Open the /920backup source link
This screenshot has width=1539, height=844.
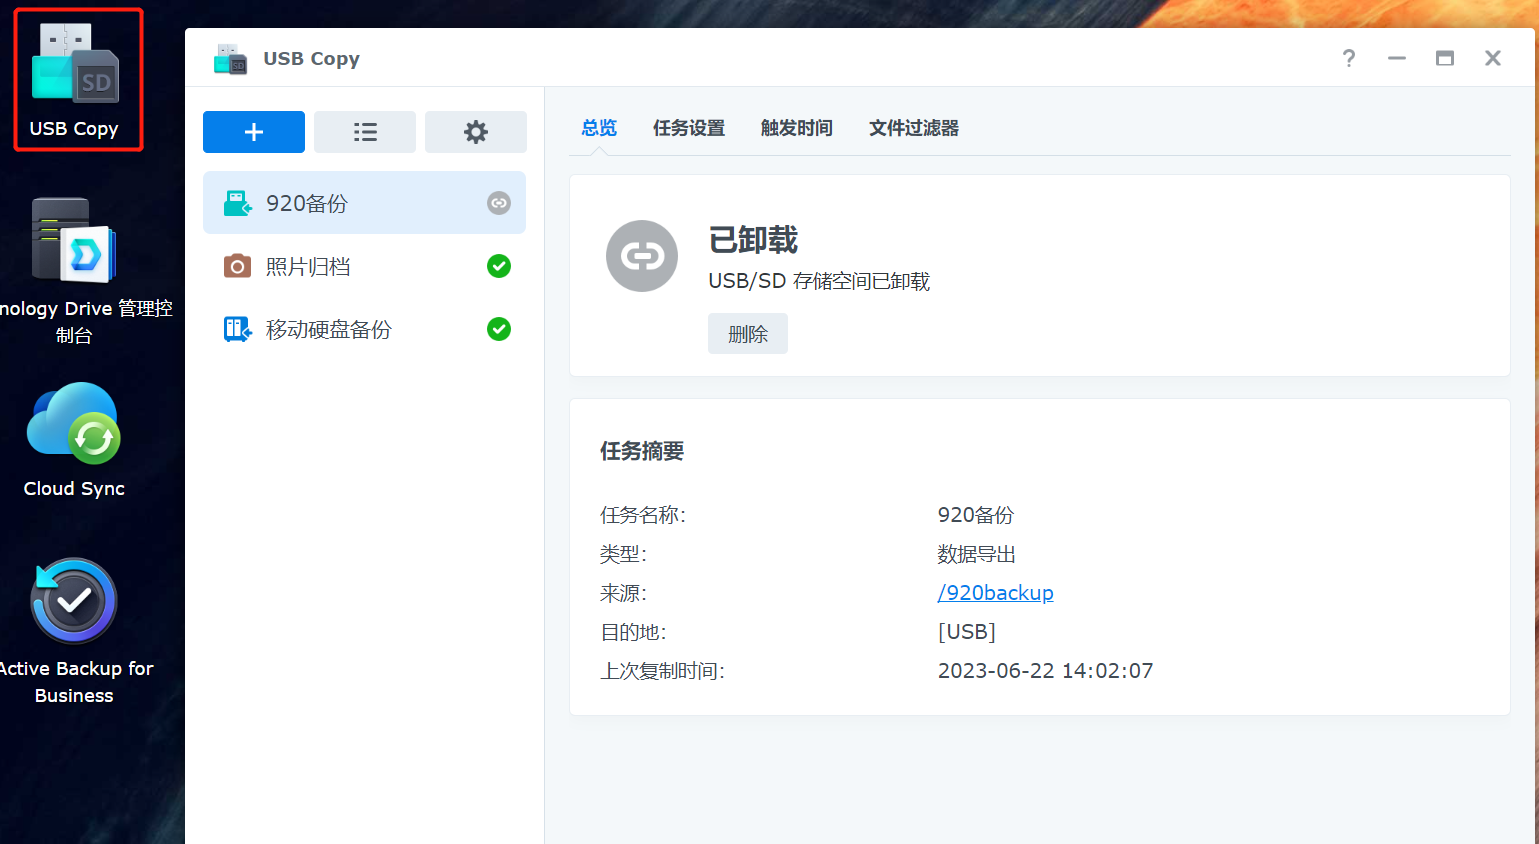pos(995,593)
